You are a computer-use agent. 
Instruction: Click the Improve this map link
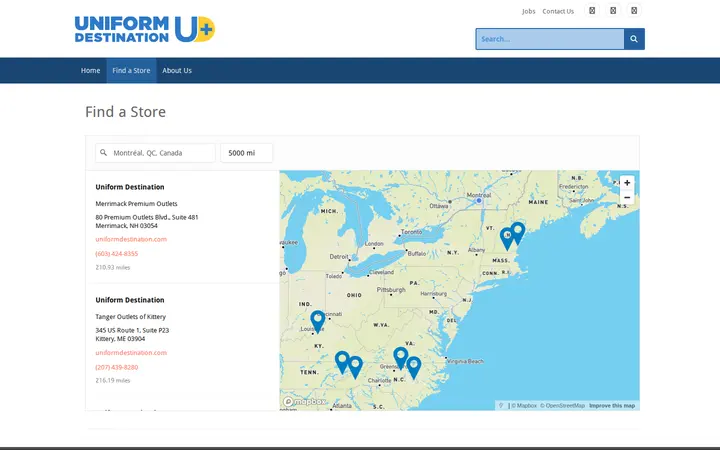click(612, 405)
